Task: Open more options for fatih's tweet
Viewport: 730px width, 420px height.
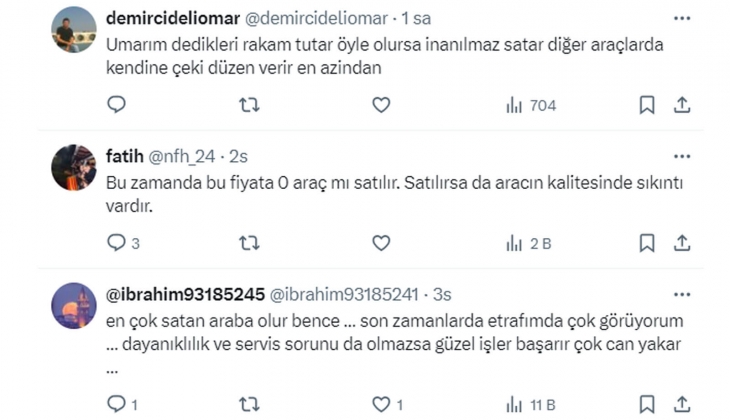Action: [x=682, y=157]
